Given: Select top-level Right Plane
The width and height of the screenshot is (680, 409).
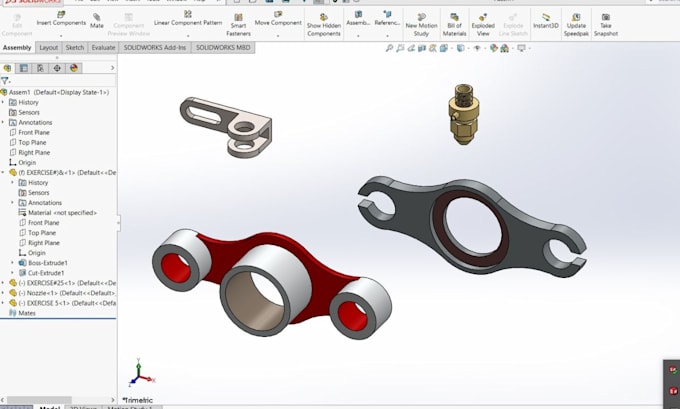Looking at the screenshot, I should pyautogui.click(x=29, y=152).
